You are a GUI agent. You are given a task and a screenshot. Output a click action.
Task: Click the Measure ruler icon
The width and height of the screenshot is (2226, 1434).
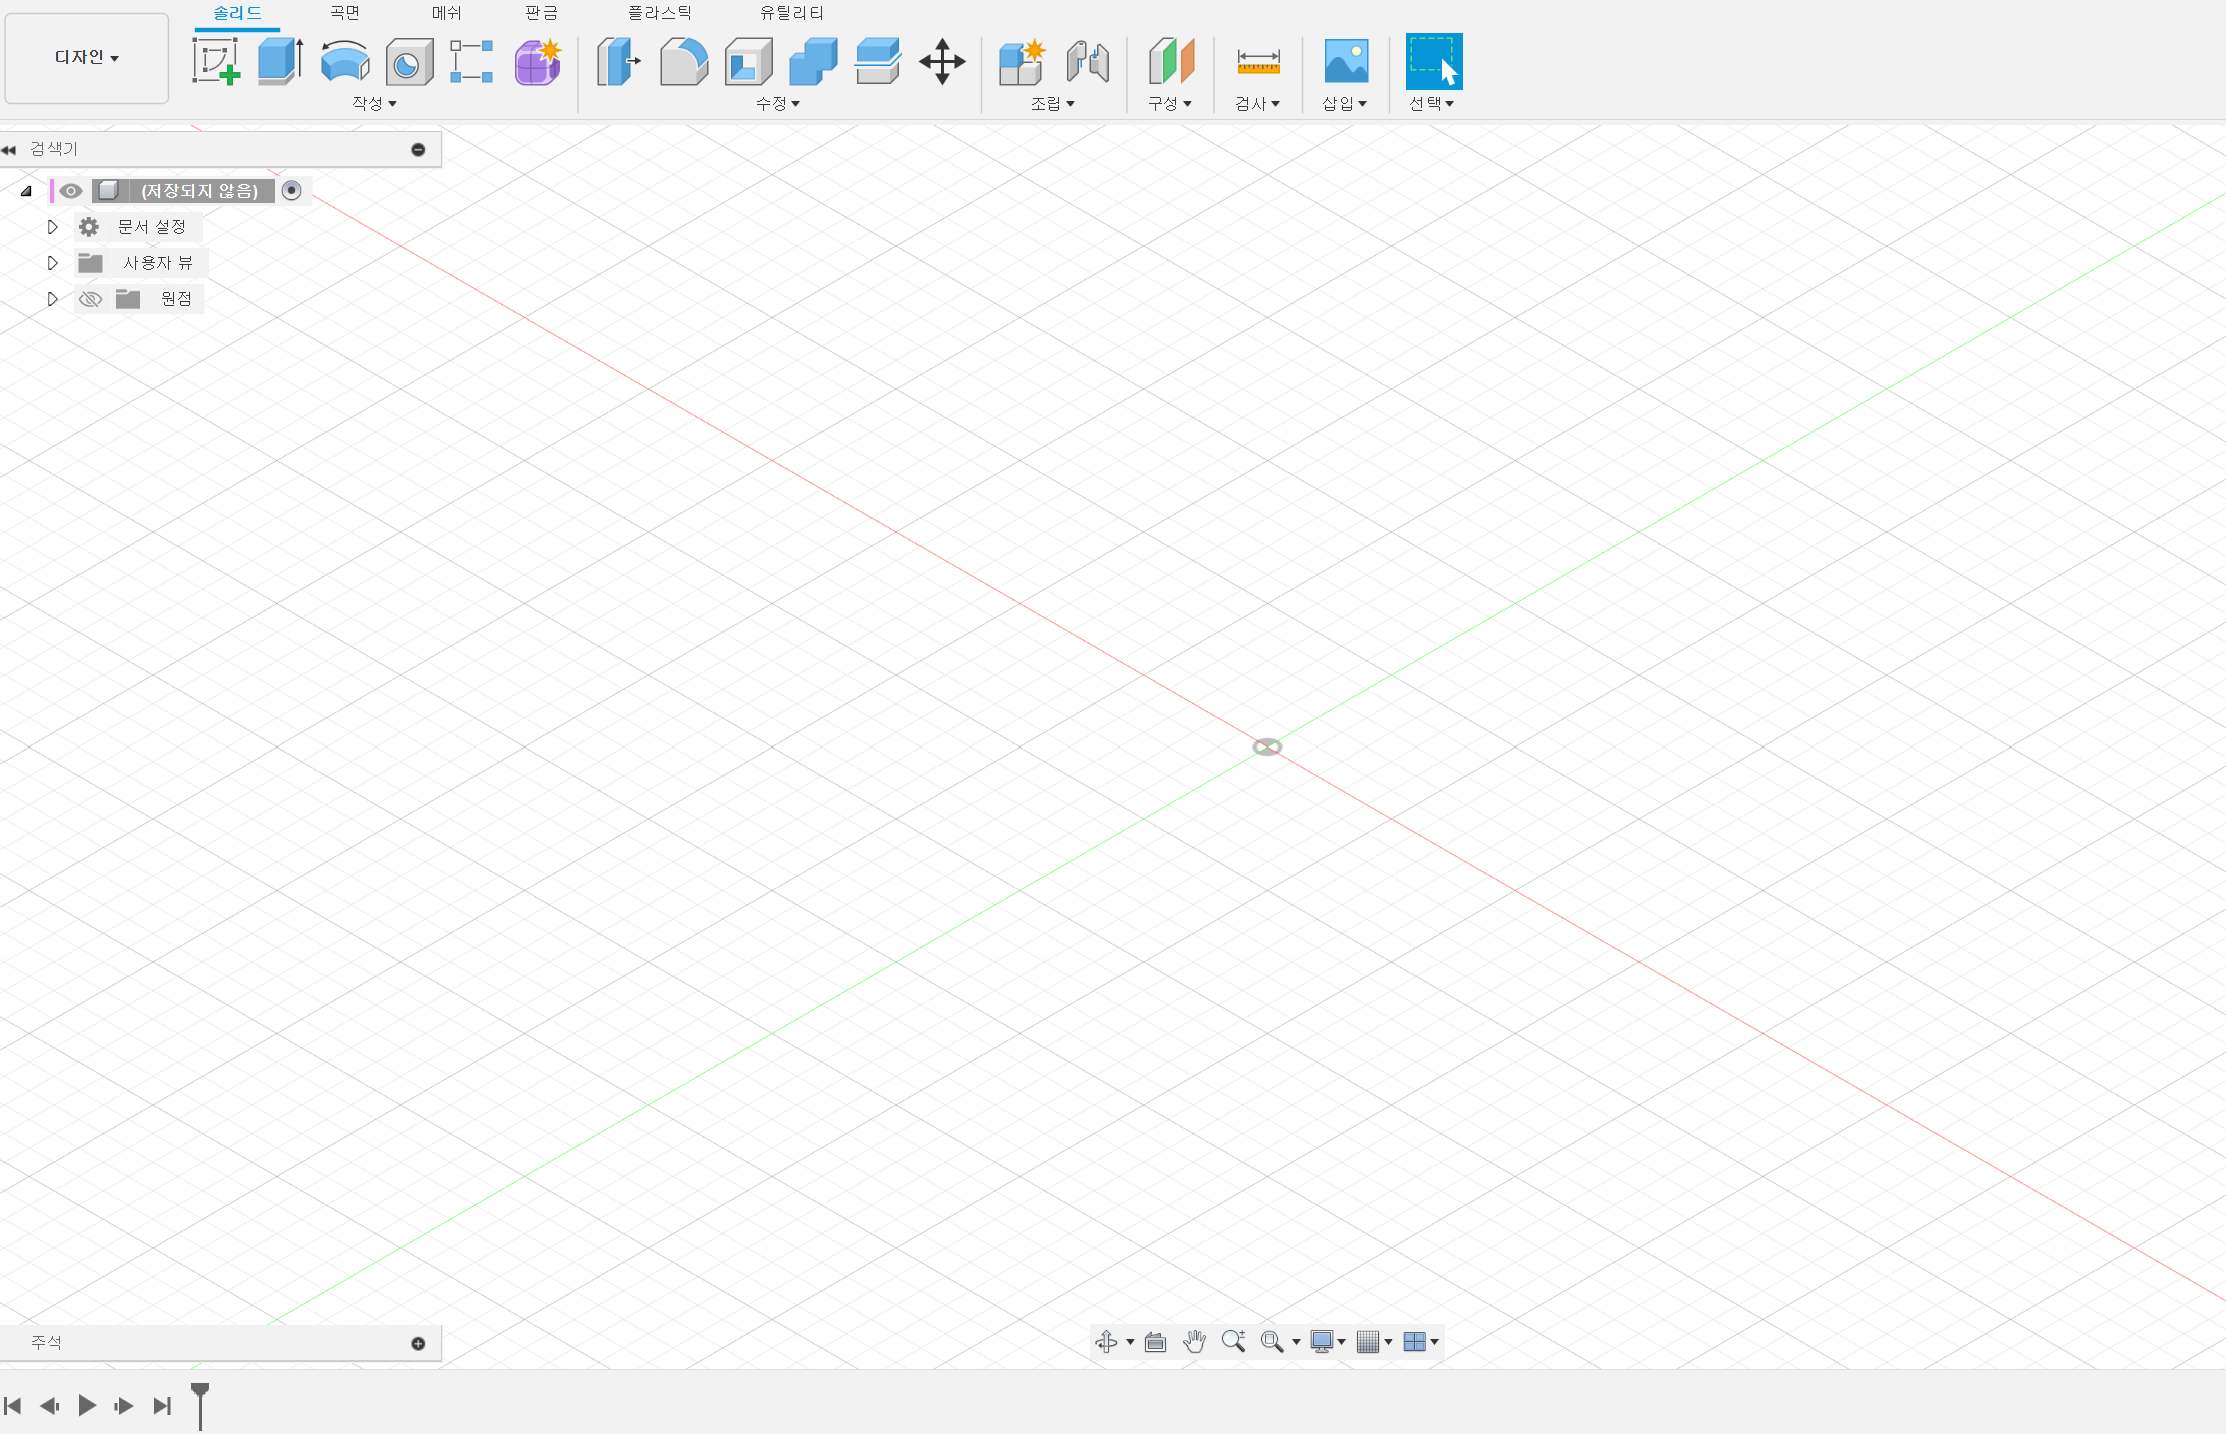tap(1258, 62)
